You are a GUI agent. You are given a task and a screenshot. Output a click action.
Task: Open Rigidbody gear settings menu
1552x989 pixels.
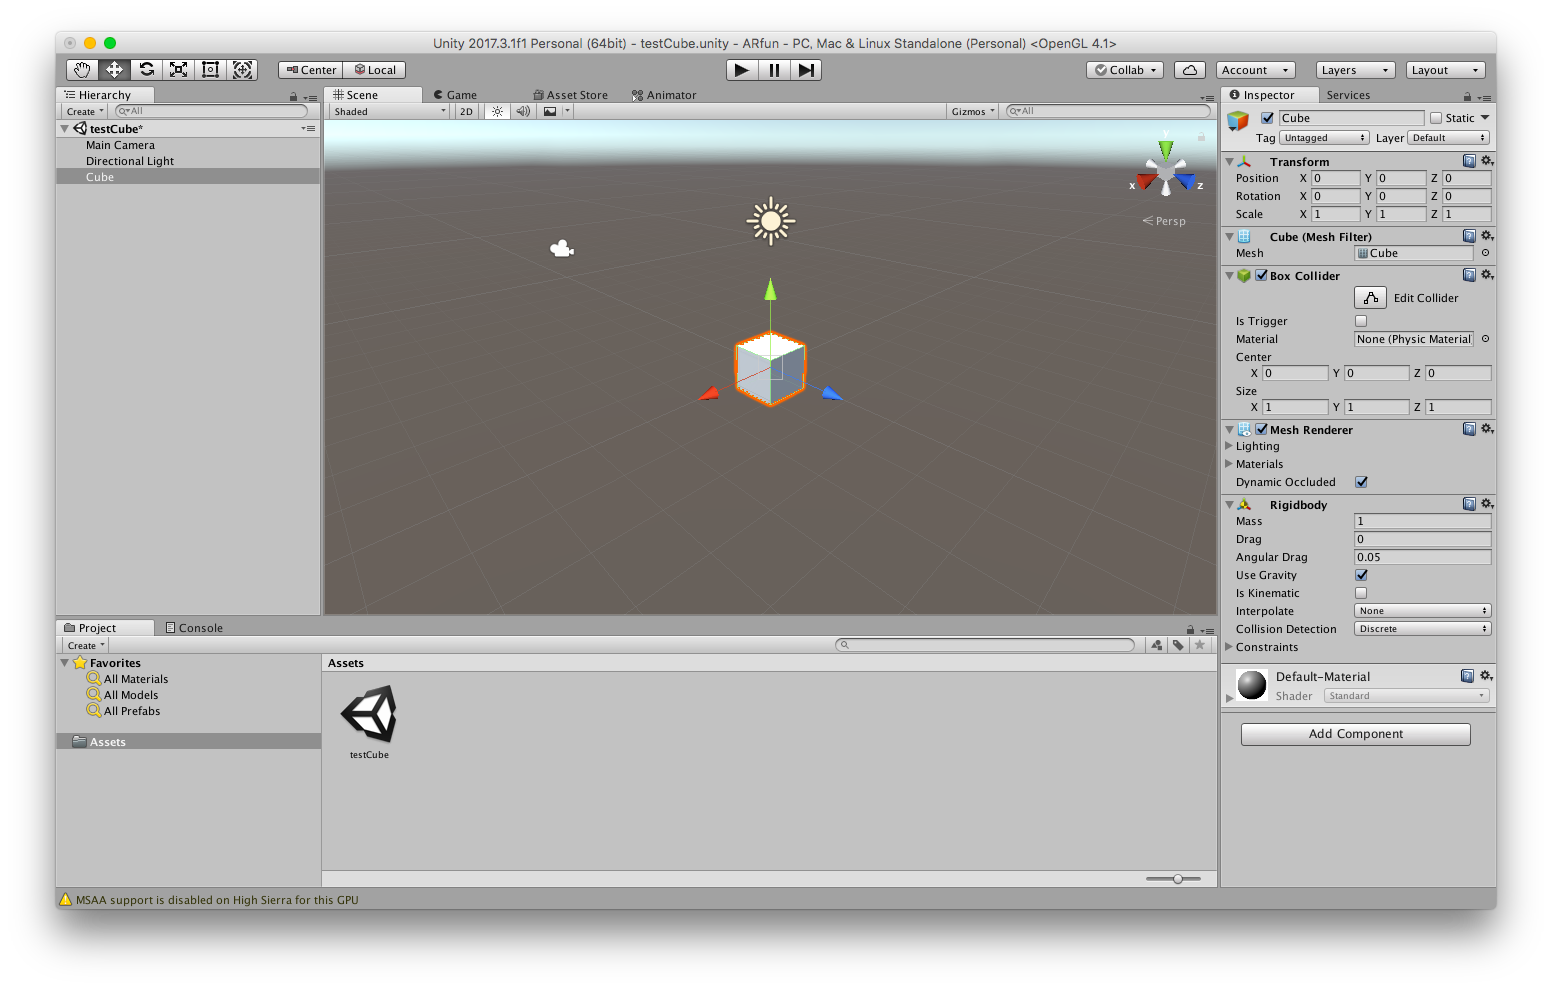click(1487, 504)
